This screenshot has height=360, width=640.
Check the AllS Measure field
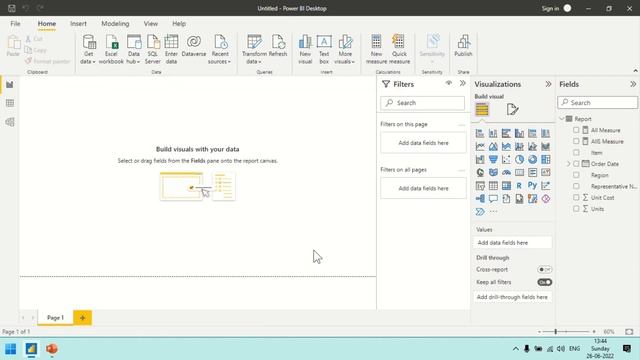(x=576, y=141)
